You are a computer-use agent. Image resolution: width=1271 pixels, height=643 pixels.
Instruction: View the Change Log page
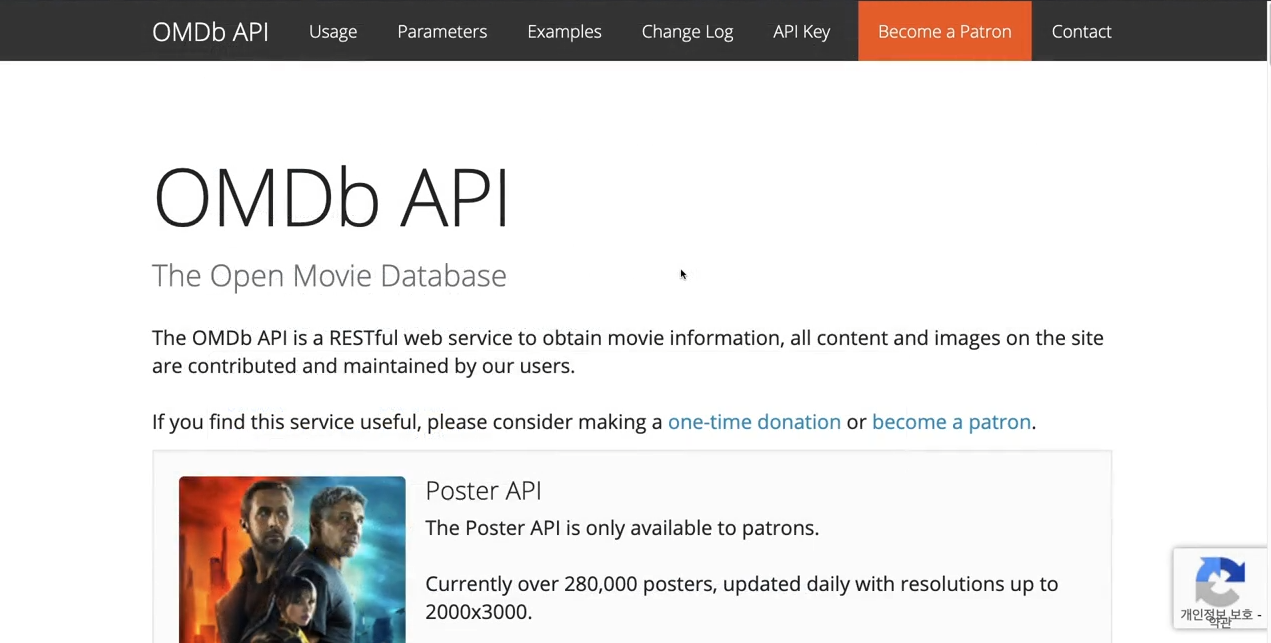click(687, 31)
